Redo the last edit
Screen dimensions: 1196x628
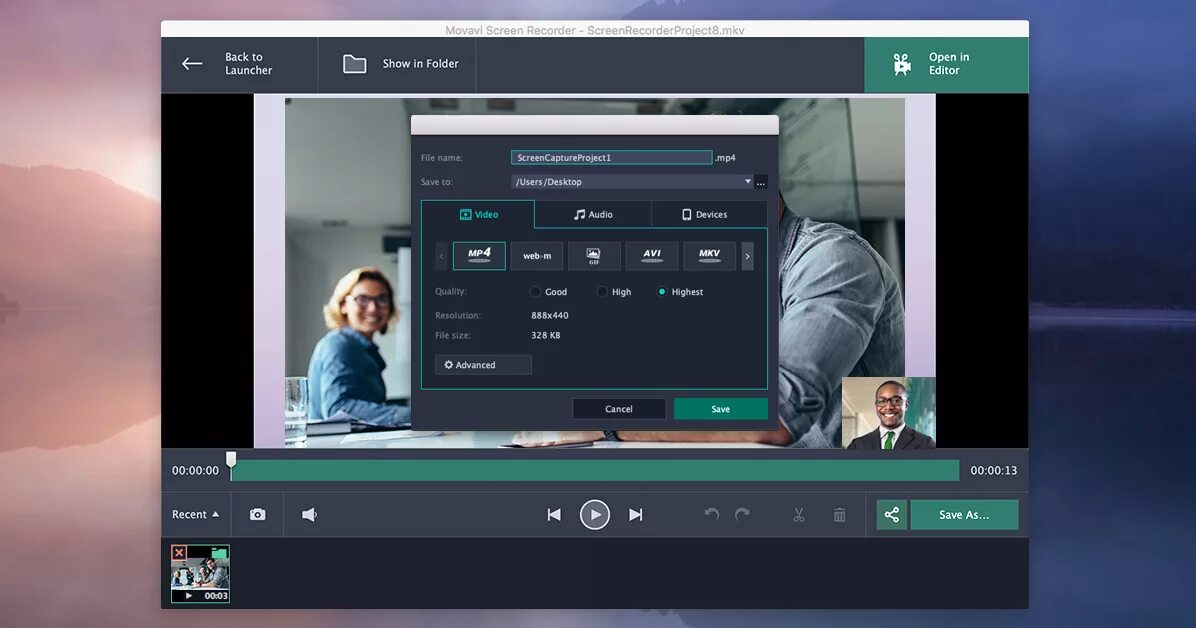pos(742,514)
